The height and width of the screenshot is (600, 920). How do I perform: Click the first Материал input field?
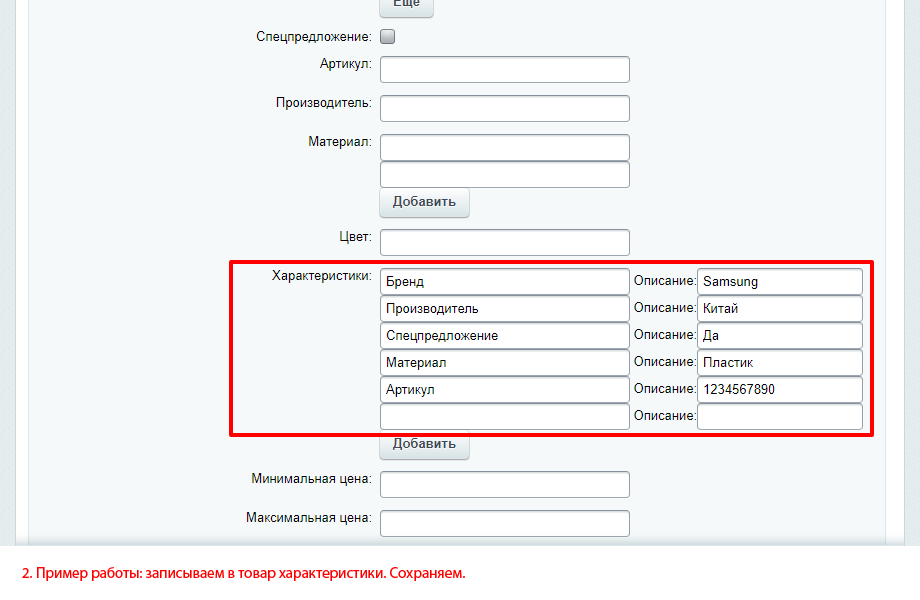[x=504, y=147]
